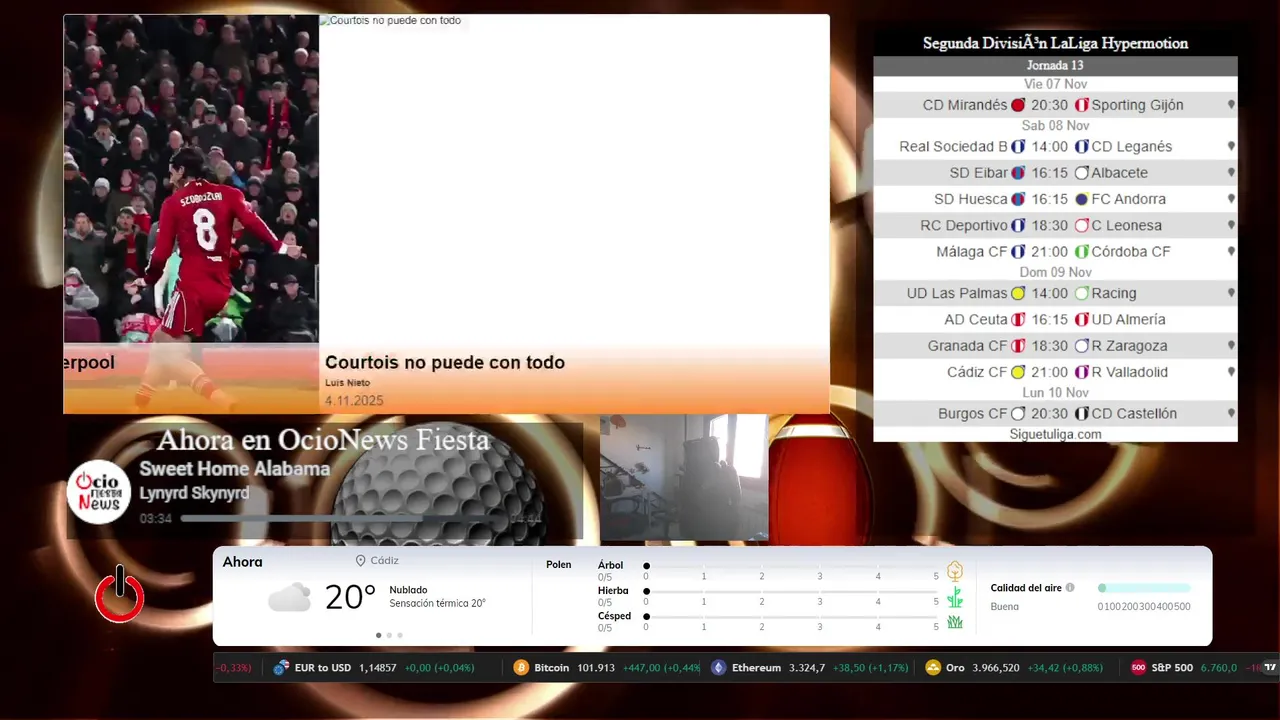Image resolution: width=1280 pixels, height=720 pixels.
Task: Click the Árbol tree pollen icon
Action: pos(955,571)
